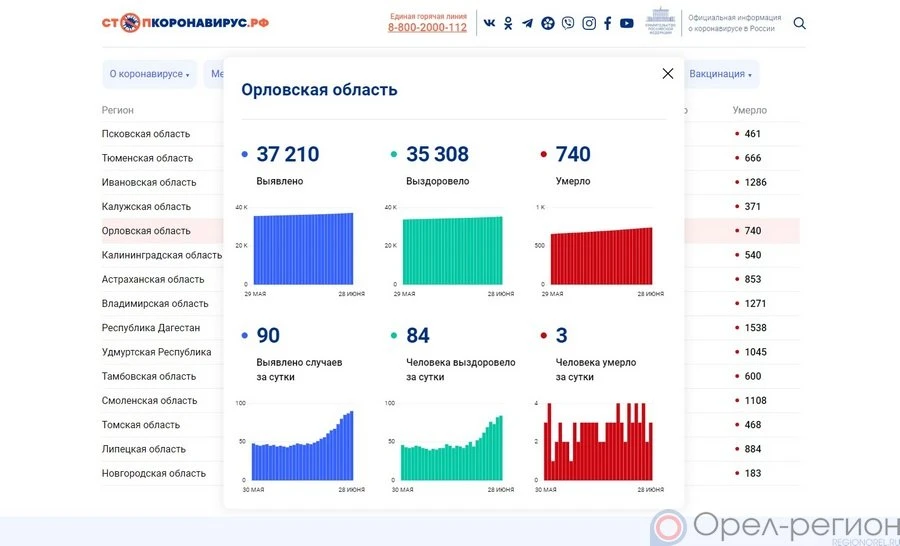Open the Instagram profile icon
The image size is (900, 546).
pos(589,23)
